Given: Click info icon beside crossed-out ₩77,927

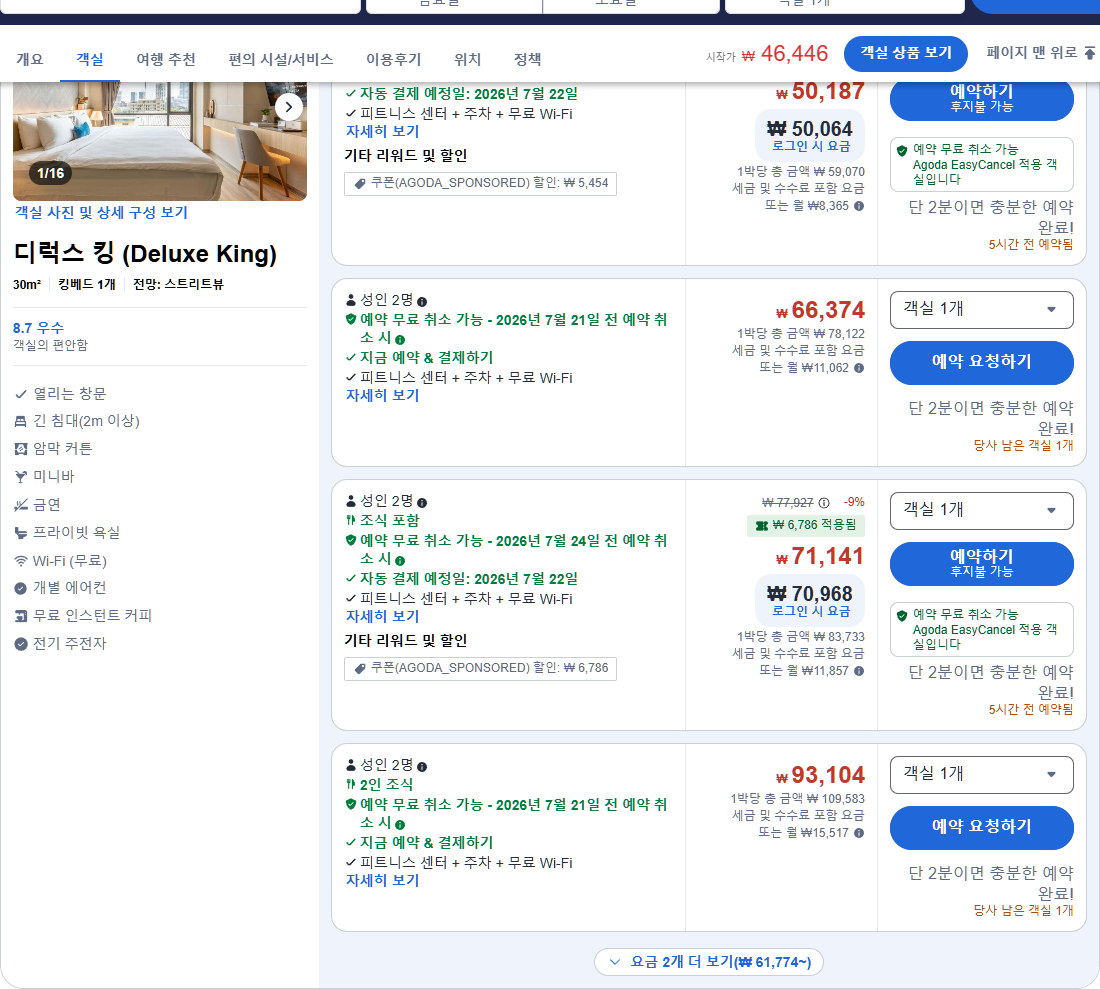Looking at the screenshot, I should [824, 503].
